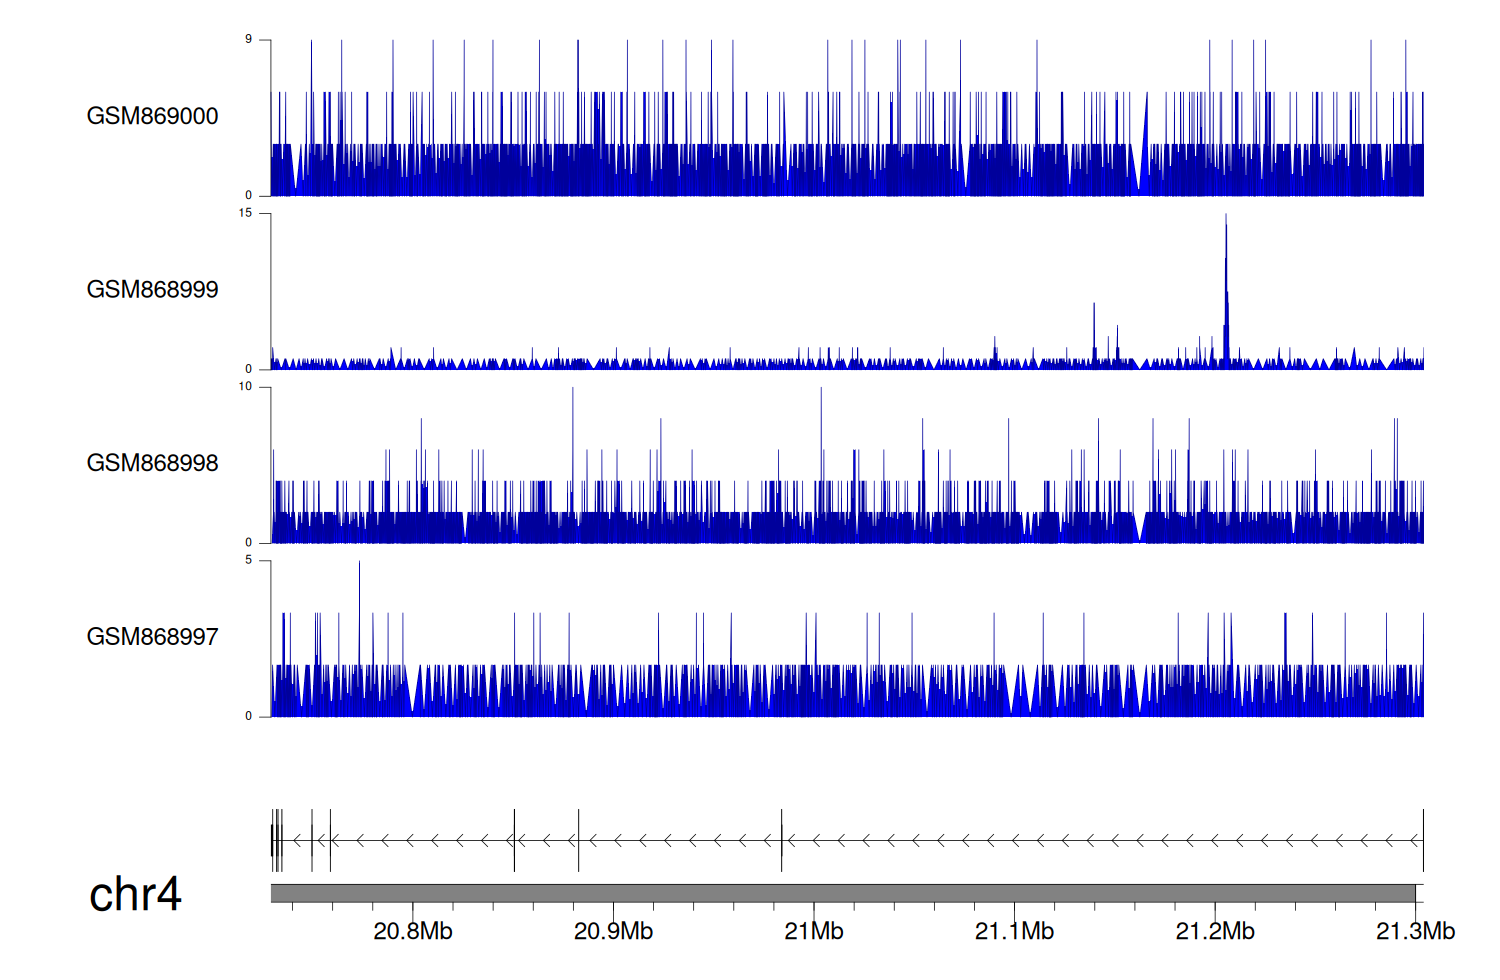Click the GSM869000 track label
This screenshot has height=980, width=1500.
(152, 116)
